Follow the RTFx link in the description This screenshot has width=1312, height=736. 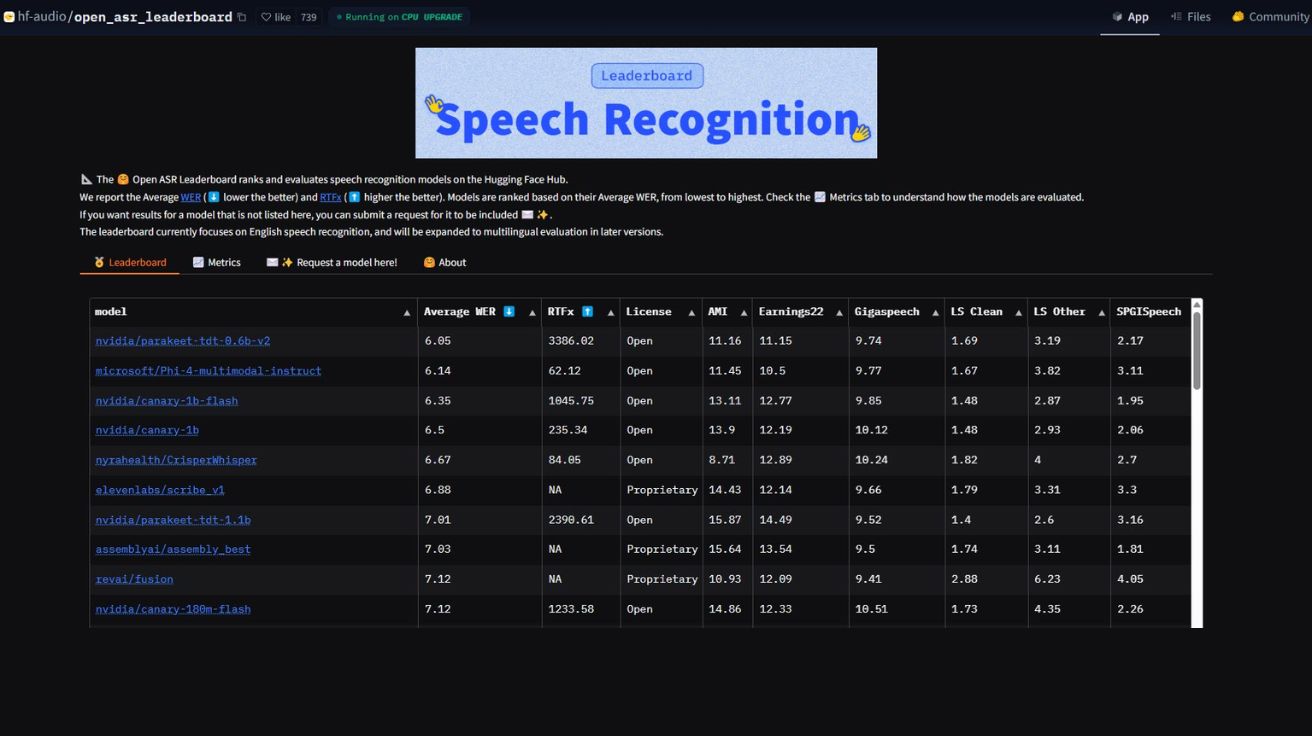click(331, 197)
